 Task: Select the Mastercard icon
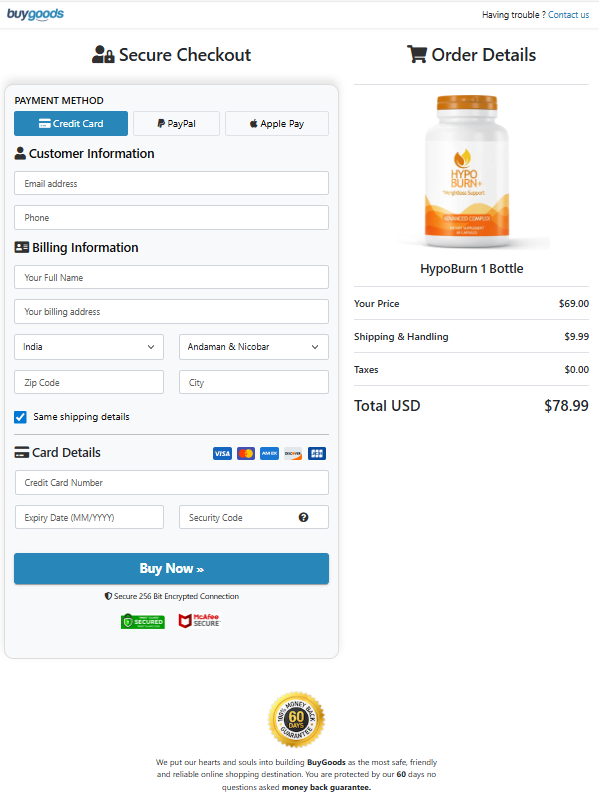(246, 453)
